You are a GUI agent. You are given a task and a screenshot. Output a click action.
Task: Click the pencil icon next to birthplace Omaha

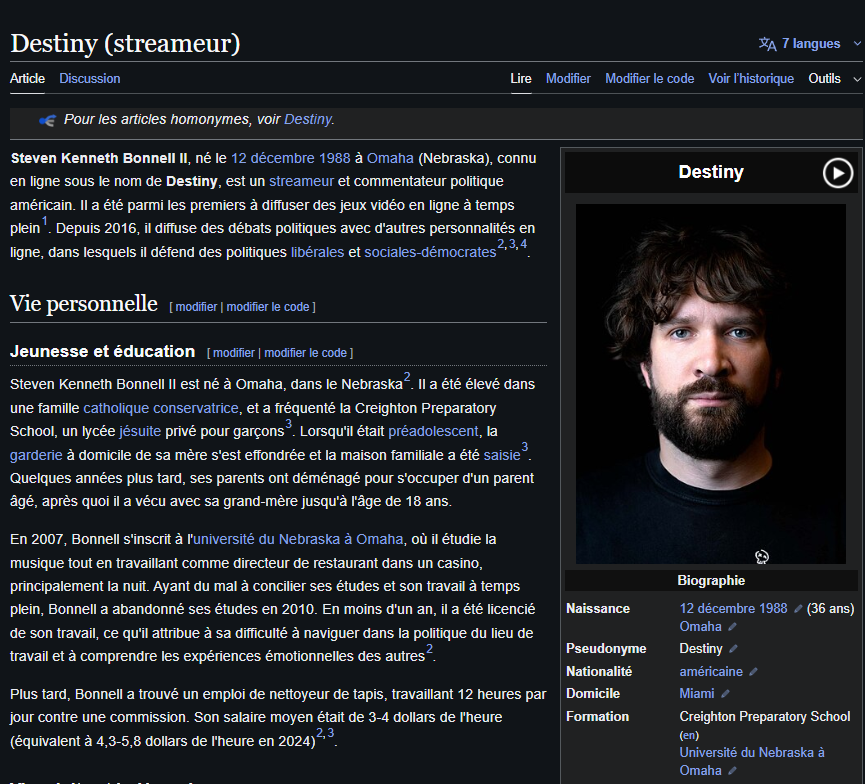[x=732, y=627]
